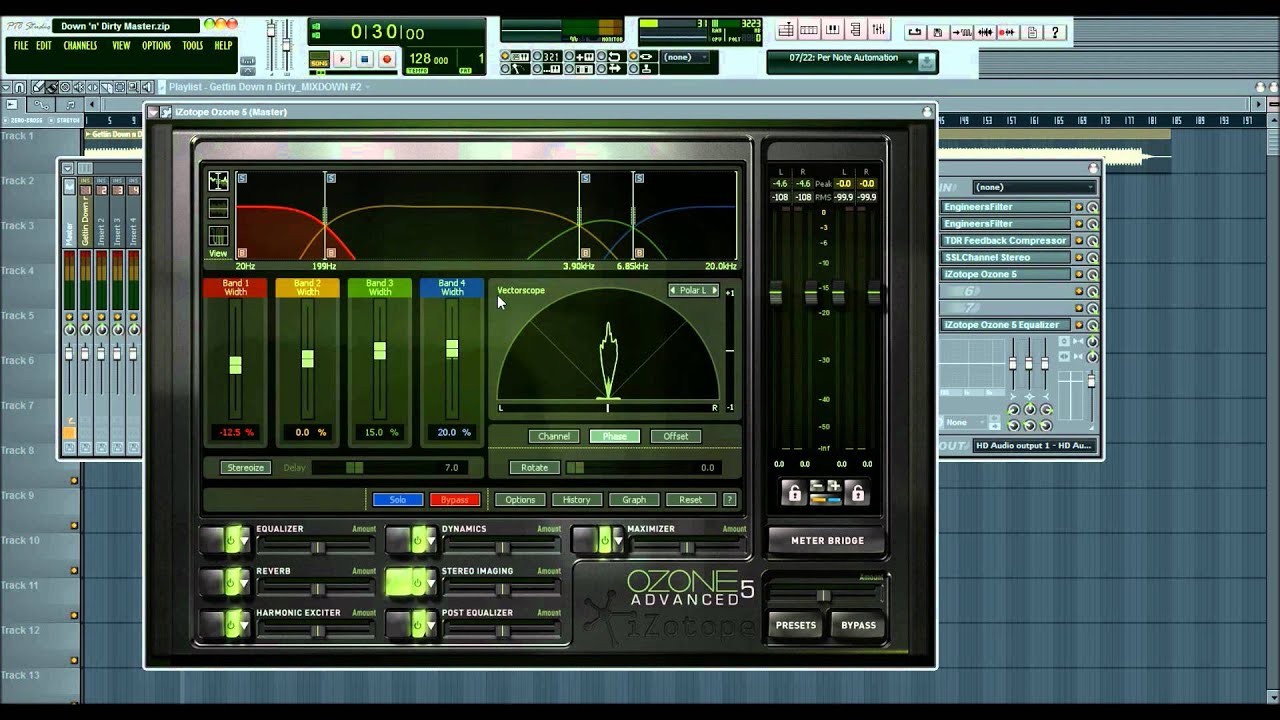Toggle the Reverb module power switch
Screen dimensions: 1280x720
[230, 582]
